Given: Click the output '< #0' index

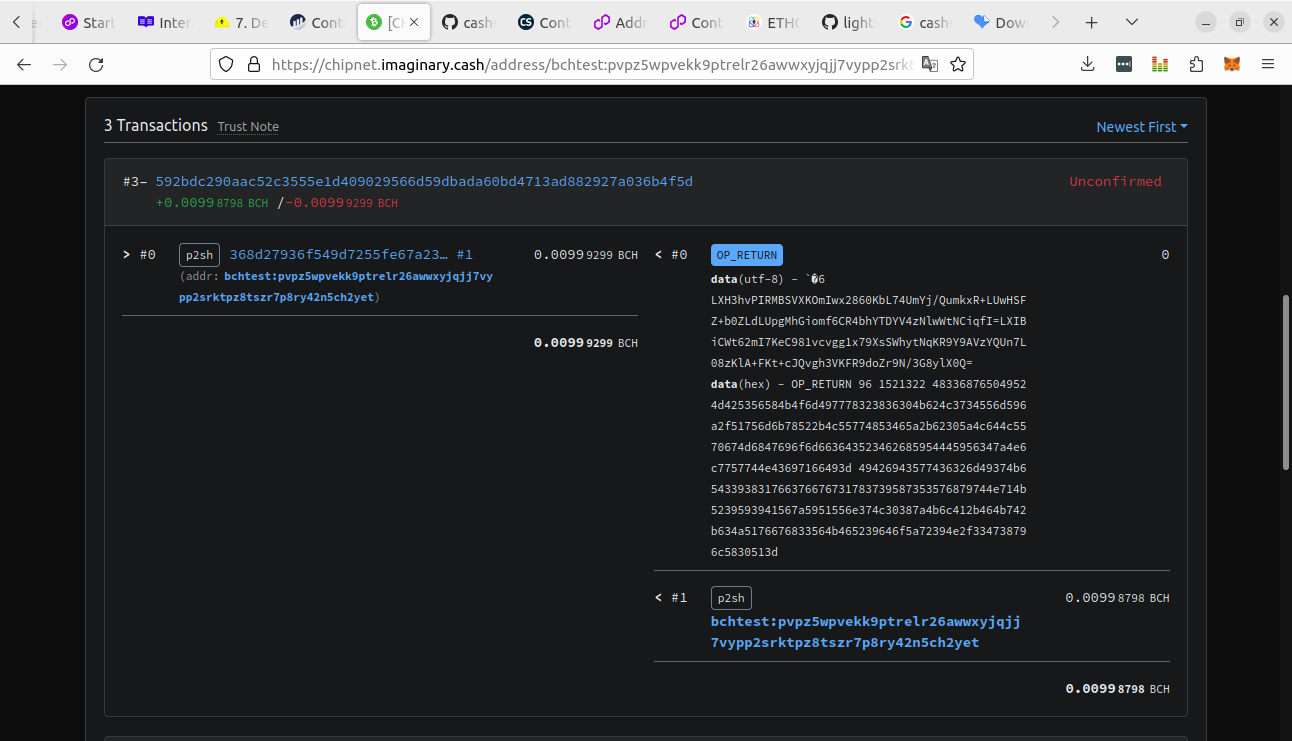Looking at the screenshot, I should [x=671, y=255].
